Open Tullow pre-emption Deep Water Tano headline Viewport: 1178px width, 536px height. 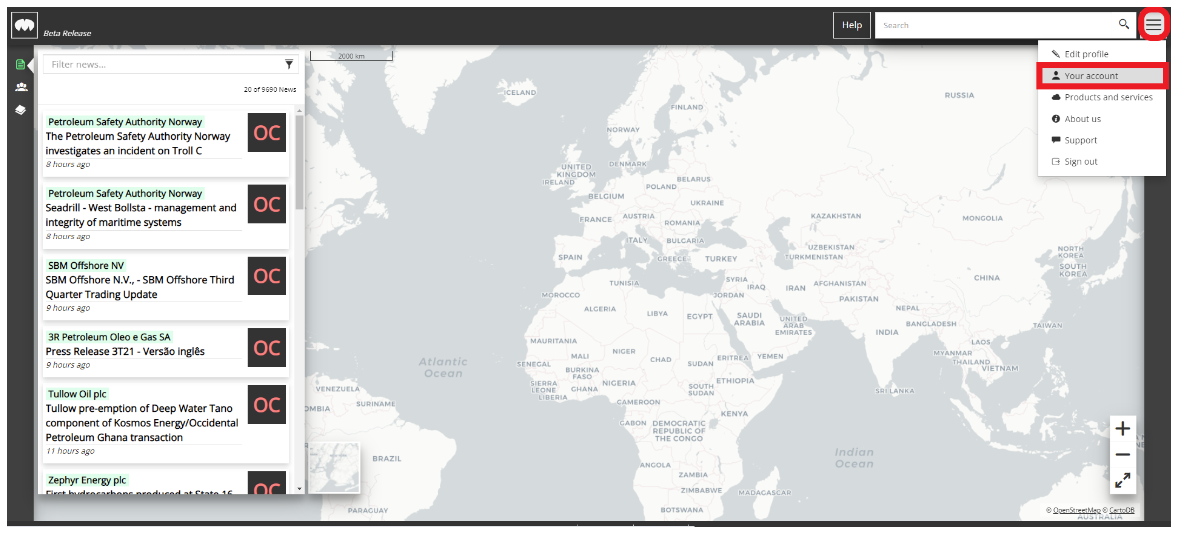tap(142, 422)
